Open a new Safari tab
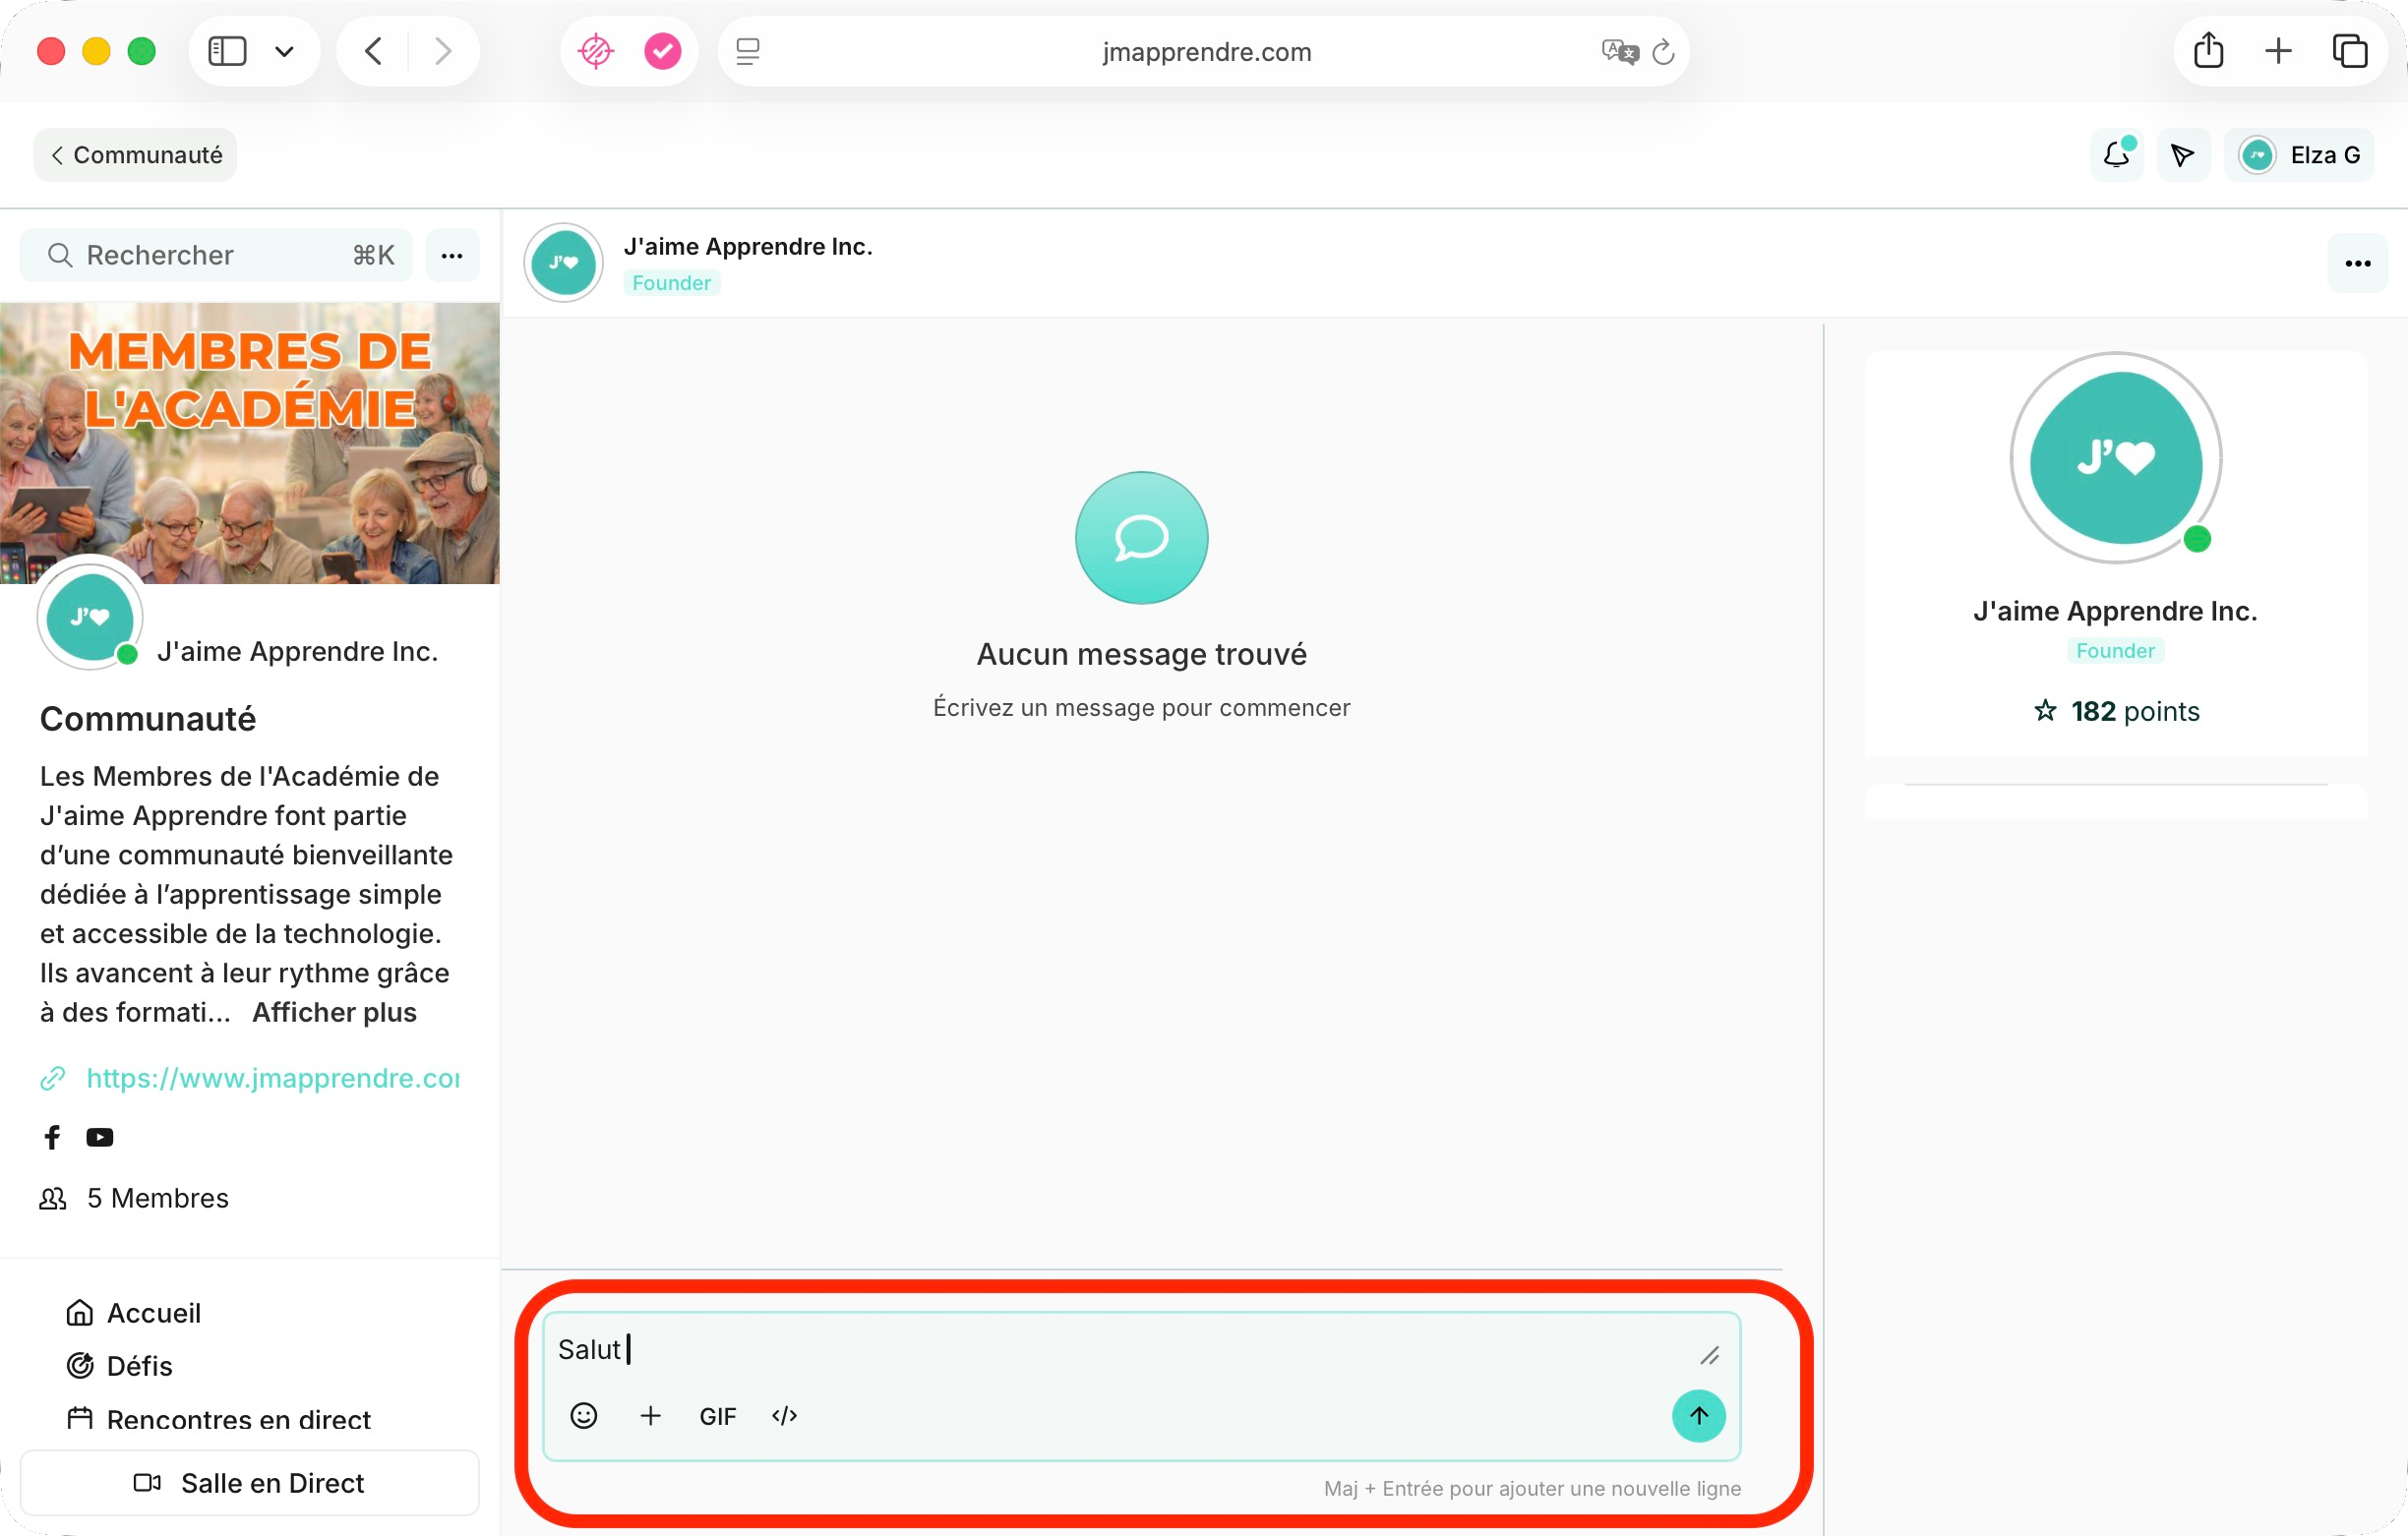Image resolution: width=2408 pixels, height=1536 pixels. [2278, 51]
